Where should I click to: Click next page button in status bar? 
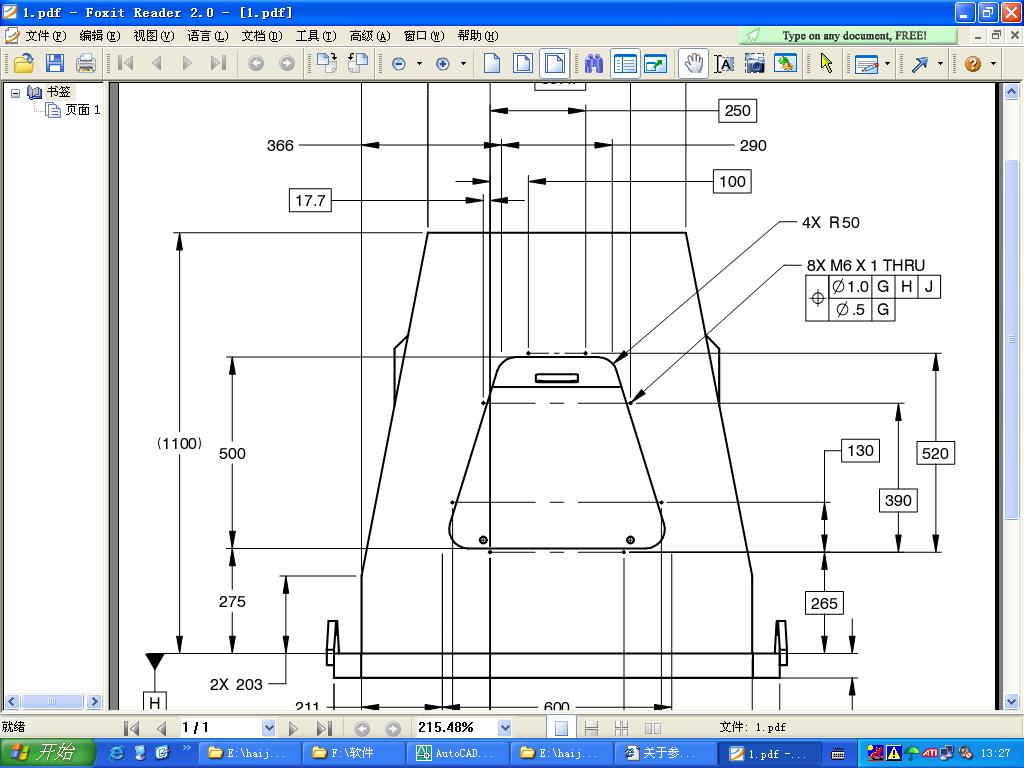click(x=293, y=728)
